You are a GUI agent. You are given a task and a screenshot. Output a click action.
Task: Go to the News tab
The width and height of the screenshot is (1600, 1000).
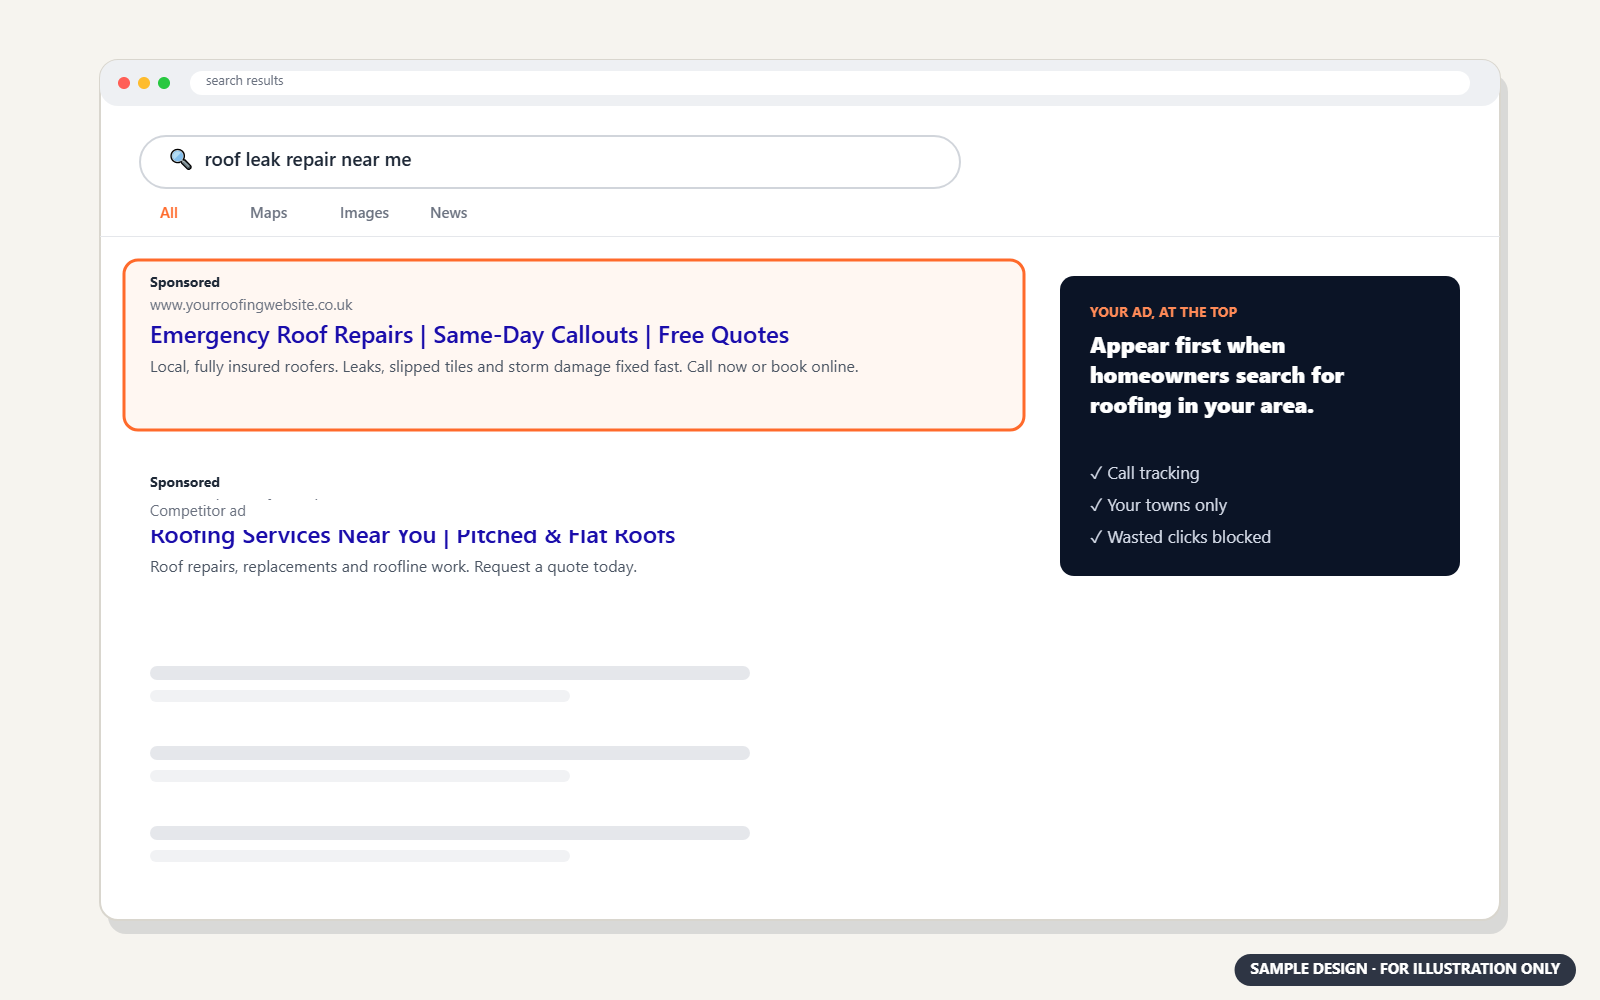tap(449, 213)
